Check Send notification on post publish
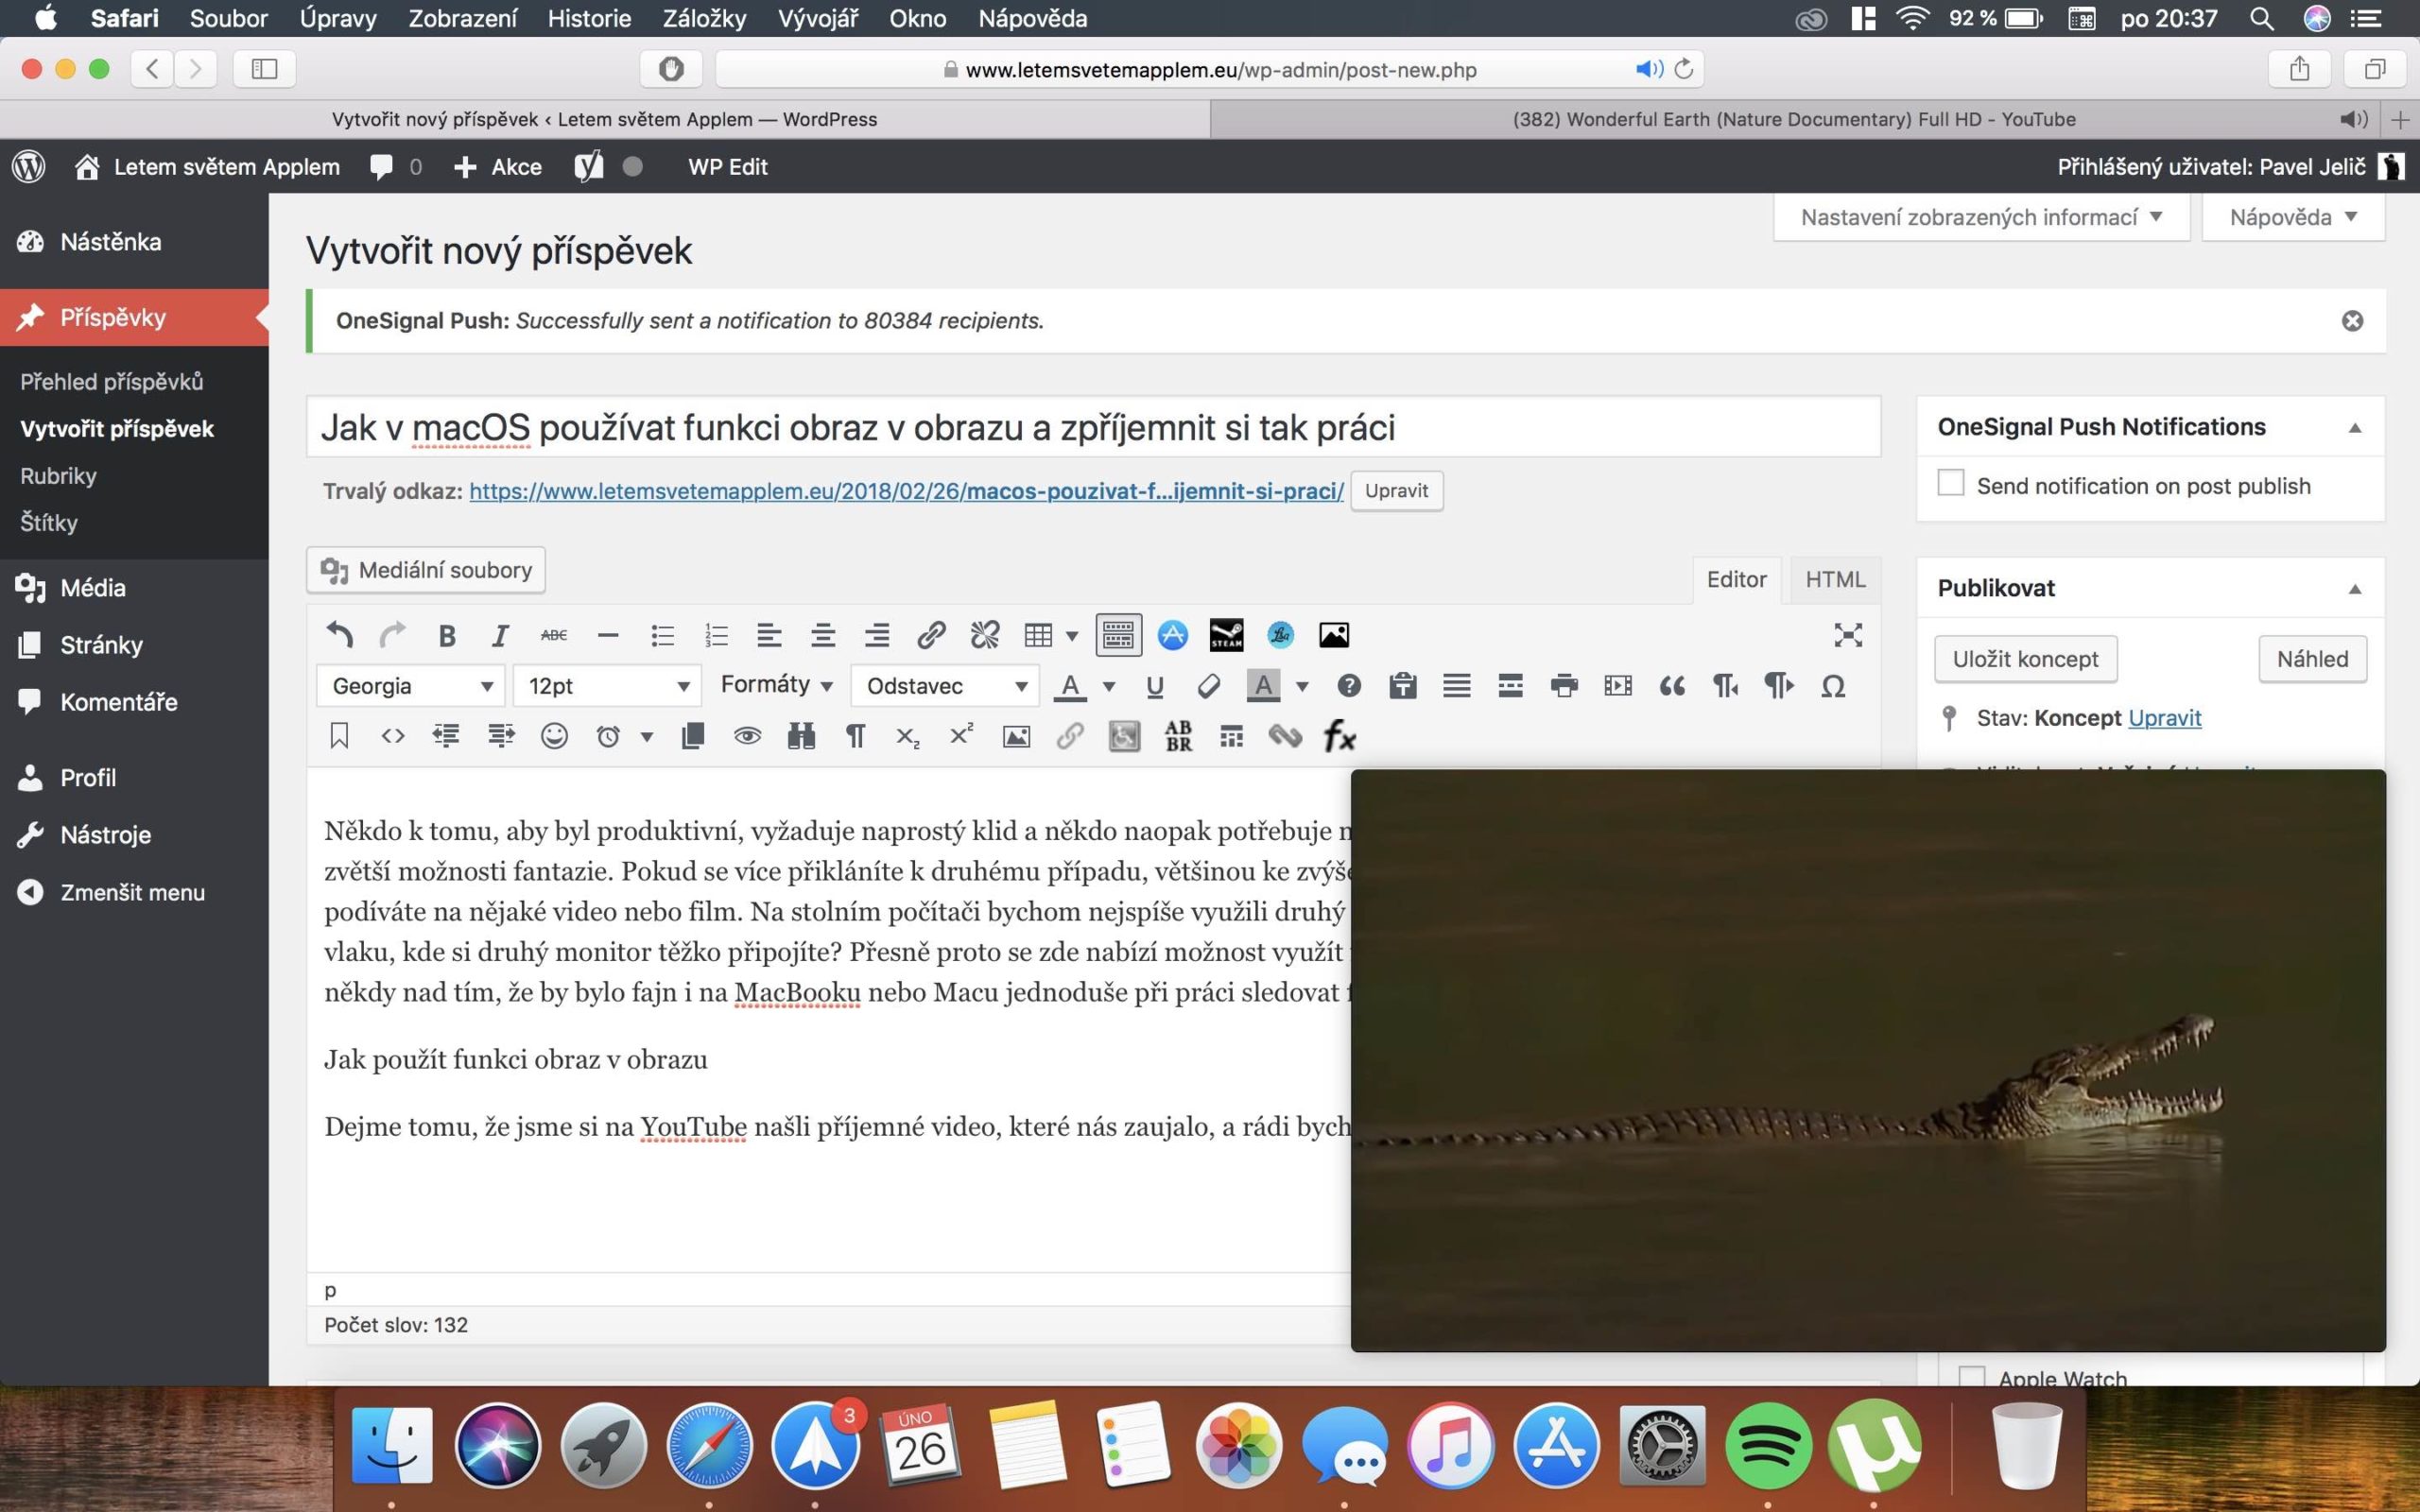 click(1951, 482)
